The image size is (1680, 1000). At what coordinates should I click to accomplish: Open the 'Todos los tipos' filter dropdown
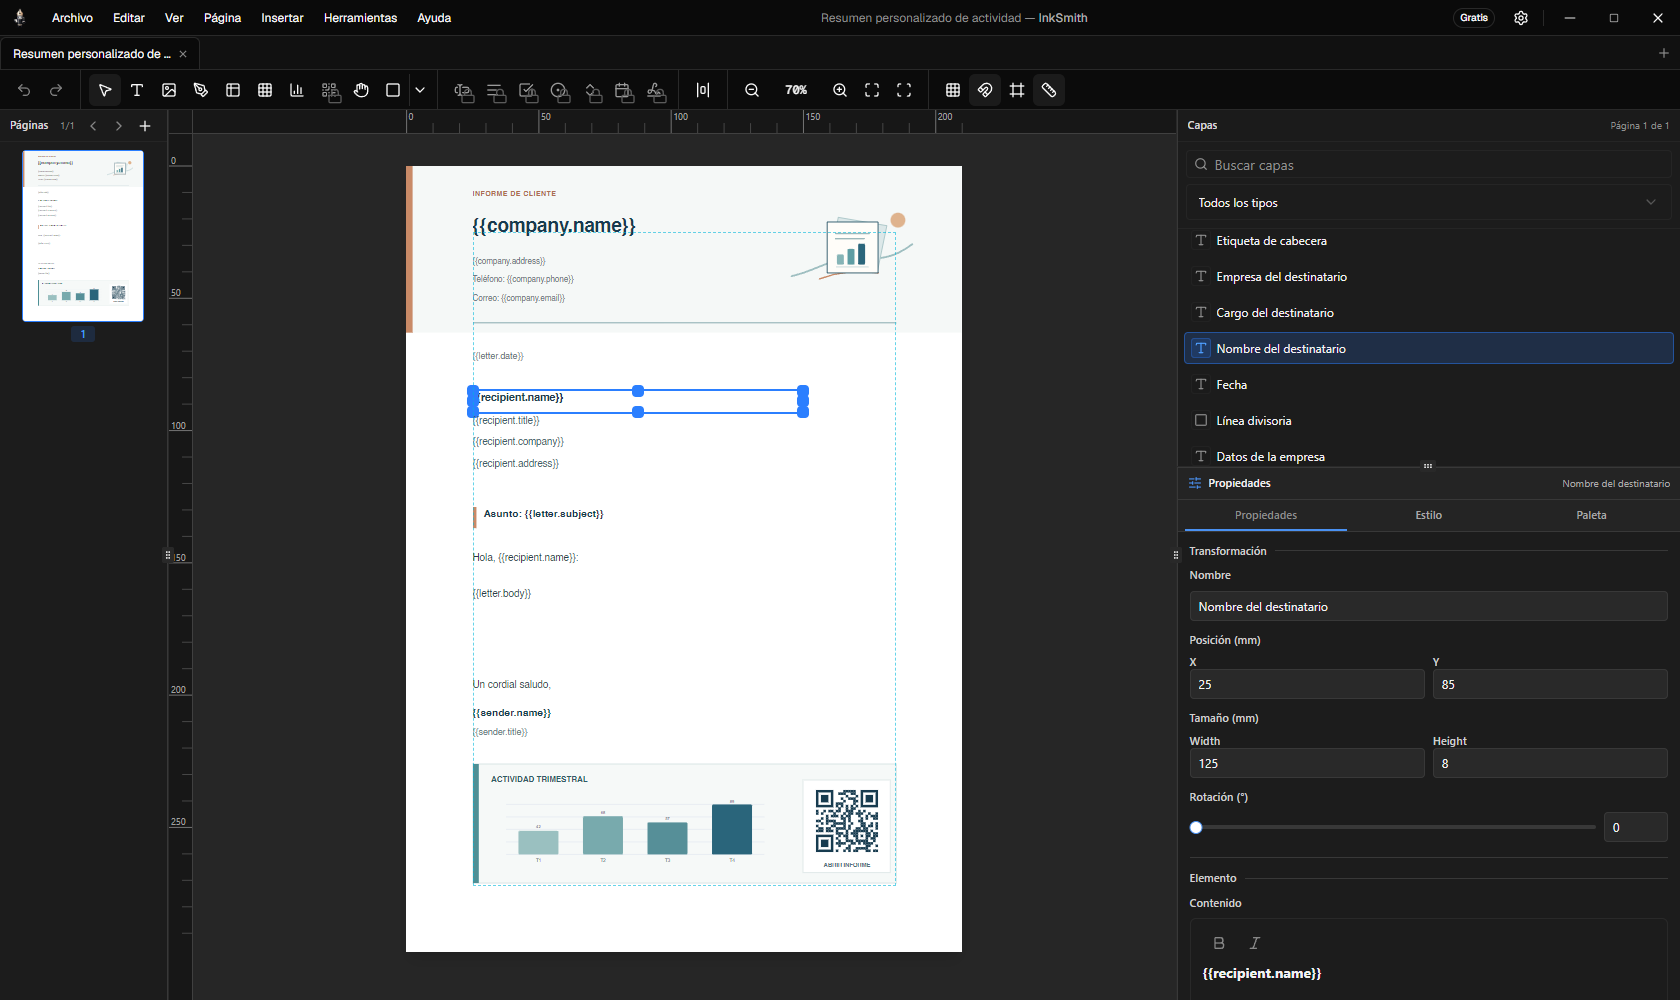1428,202
